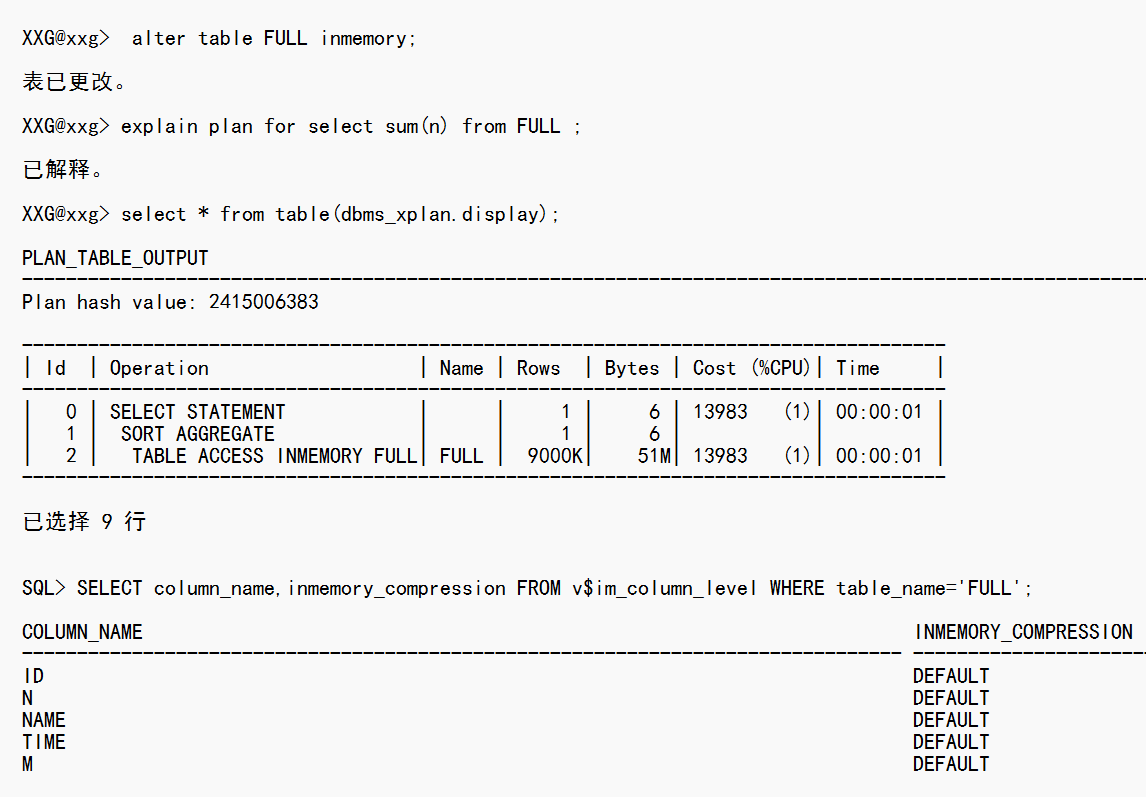
Task: Click the PLAN_TABLE_OUTPUT heading
Action: (x=115, y=258)
